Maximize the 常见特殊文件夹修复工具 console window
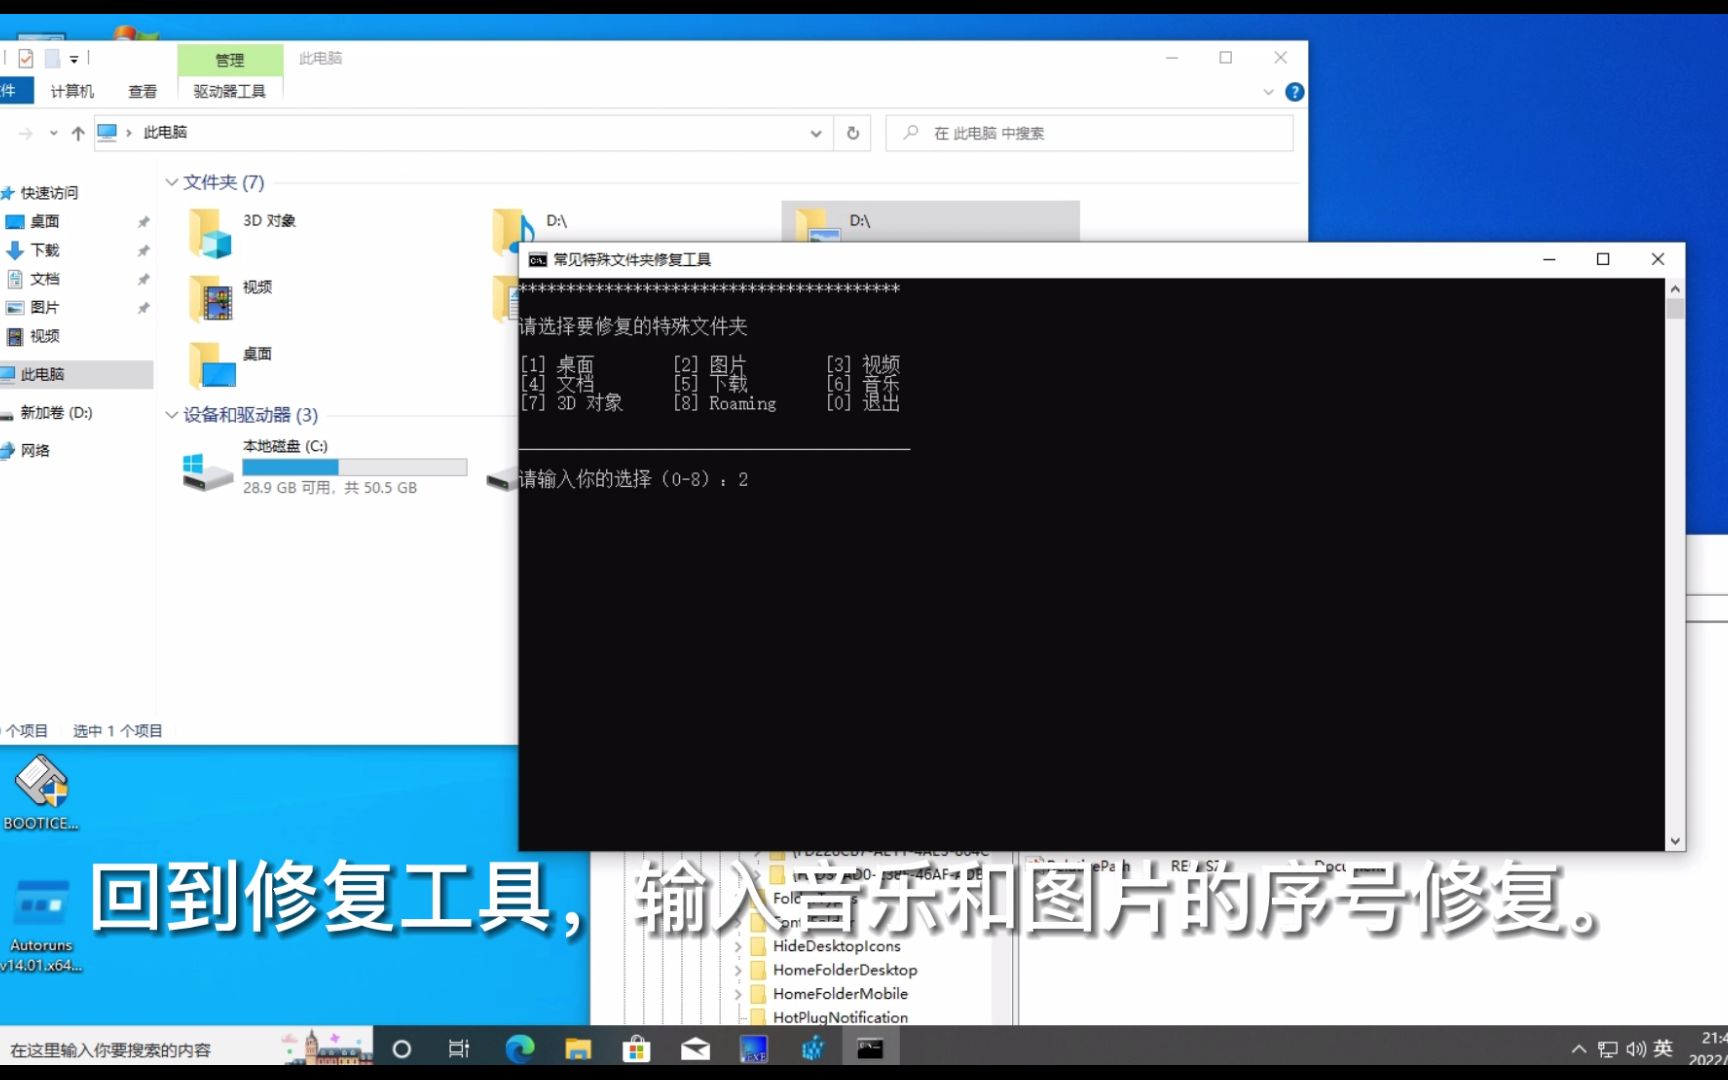The image size is (1728, 1080). click(x=1603, y=260)
